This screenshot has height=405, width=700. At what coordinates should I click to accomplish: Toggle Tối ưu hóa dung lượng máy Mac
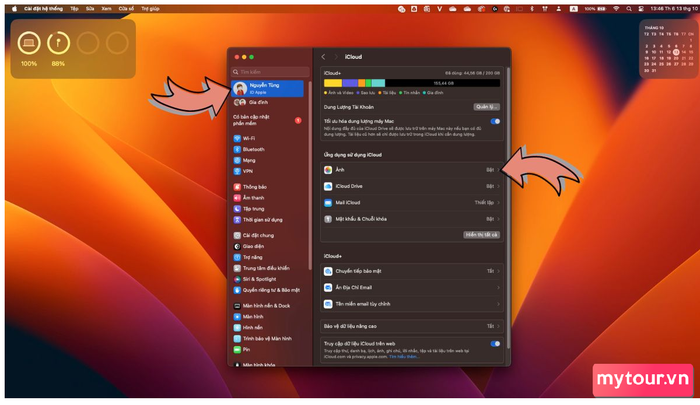point(495,121)
